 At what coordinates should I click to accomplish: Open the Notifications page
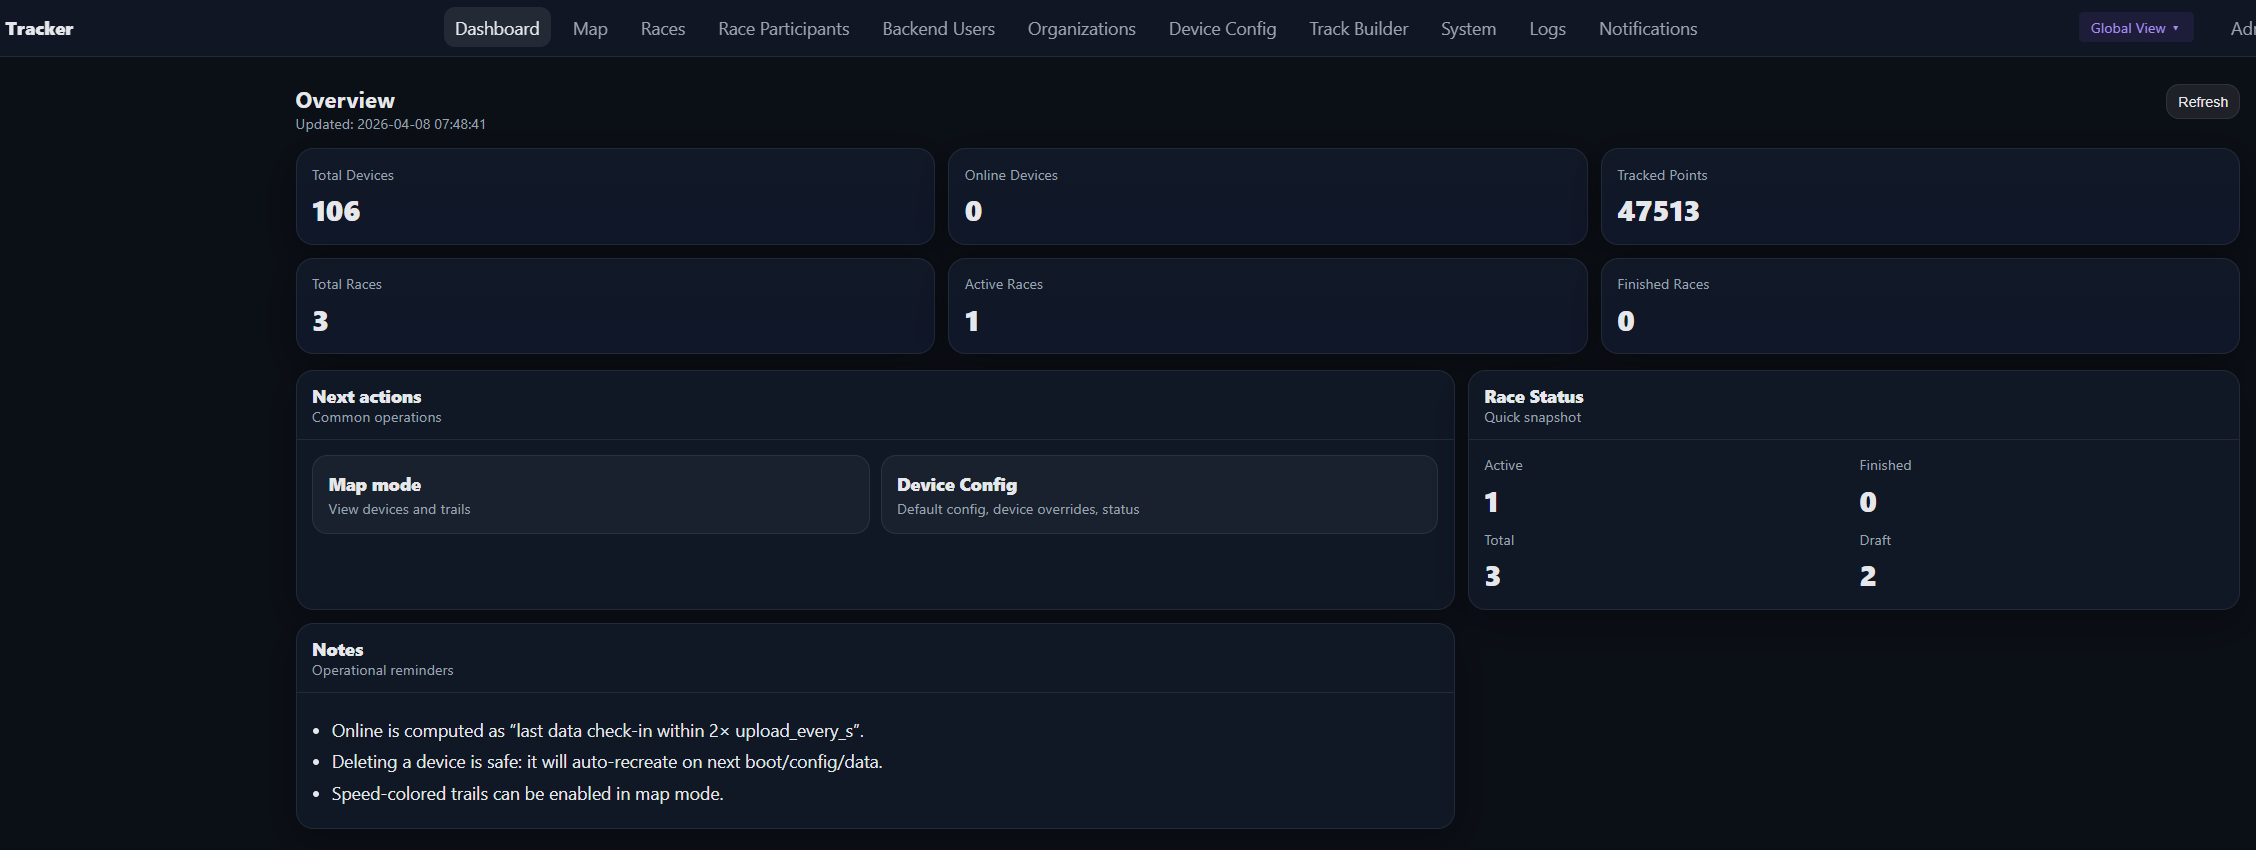tap(1647, 29)
